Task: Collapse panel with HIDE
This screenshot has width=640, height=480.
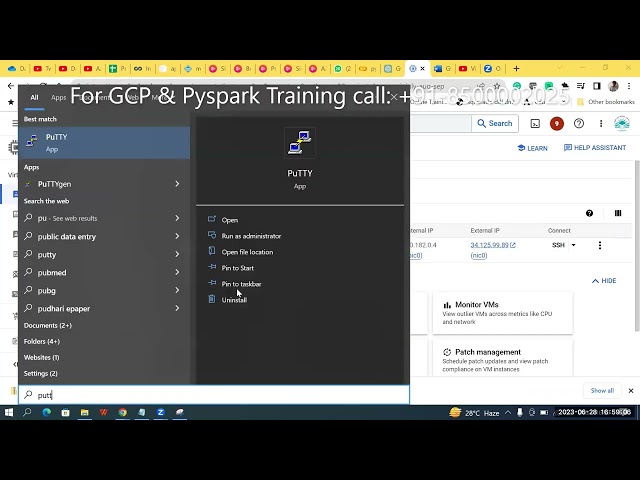Action: coord(604,281)
